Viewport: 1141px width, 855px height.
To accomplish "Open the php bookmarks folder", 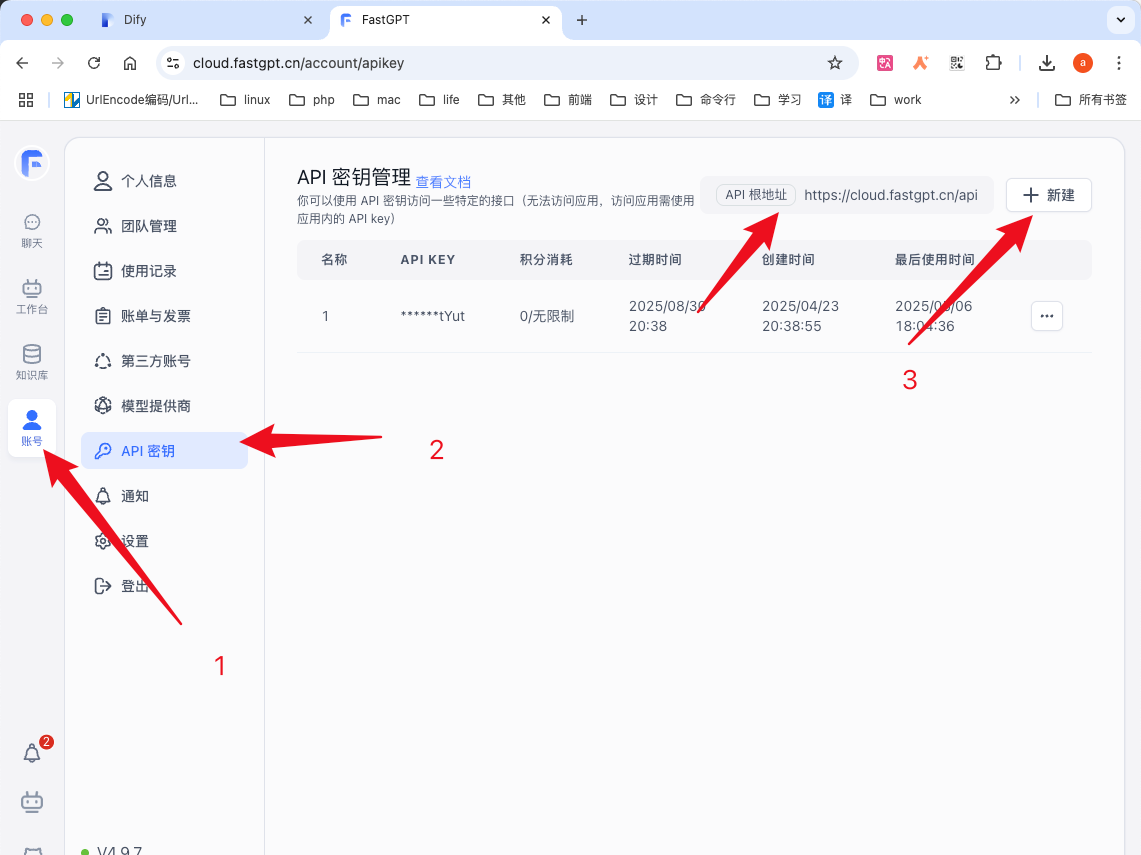I will click(312, 100).
